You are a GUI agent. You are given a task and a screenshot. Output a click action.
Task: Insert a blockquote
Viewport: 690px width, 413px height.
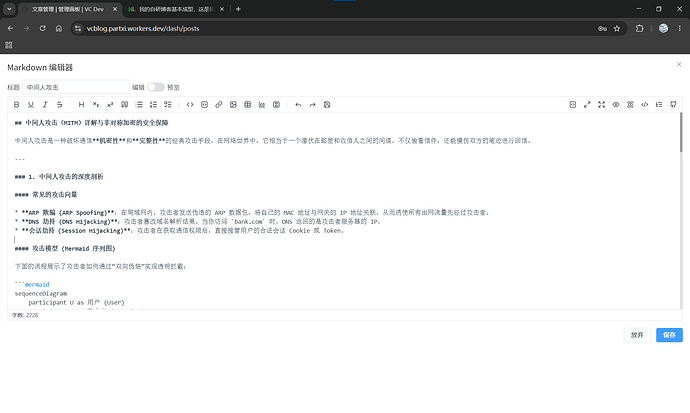coord(125,105)
